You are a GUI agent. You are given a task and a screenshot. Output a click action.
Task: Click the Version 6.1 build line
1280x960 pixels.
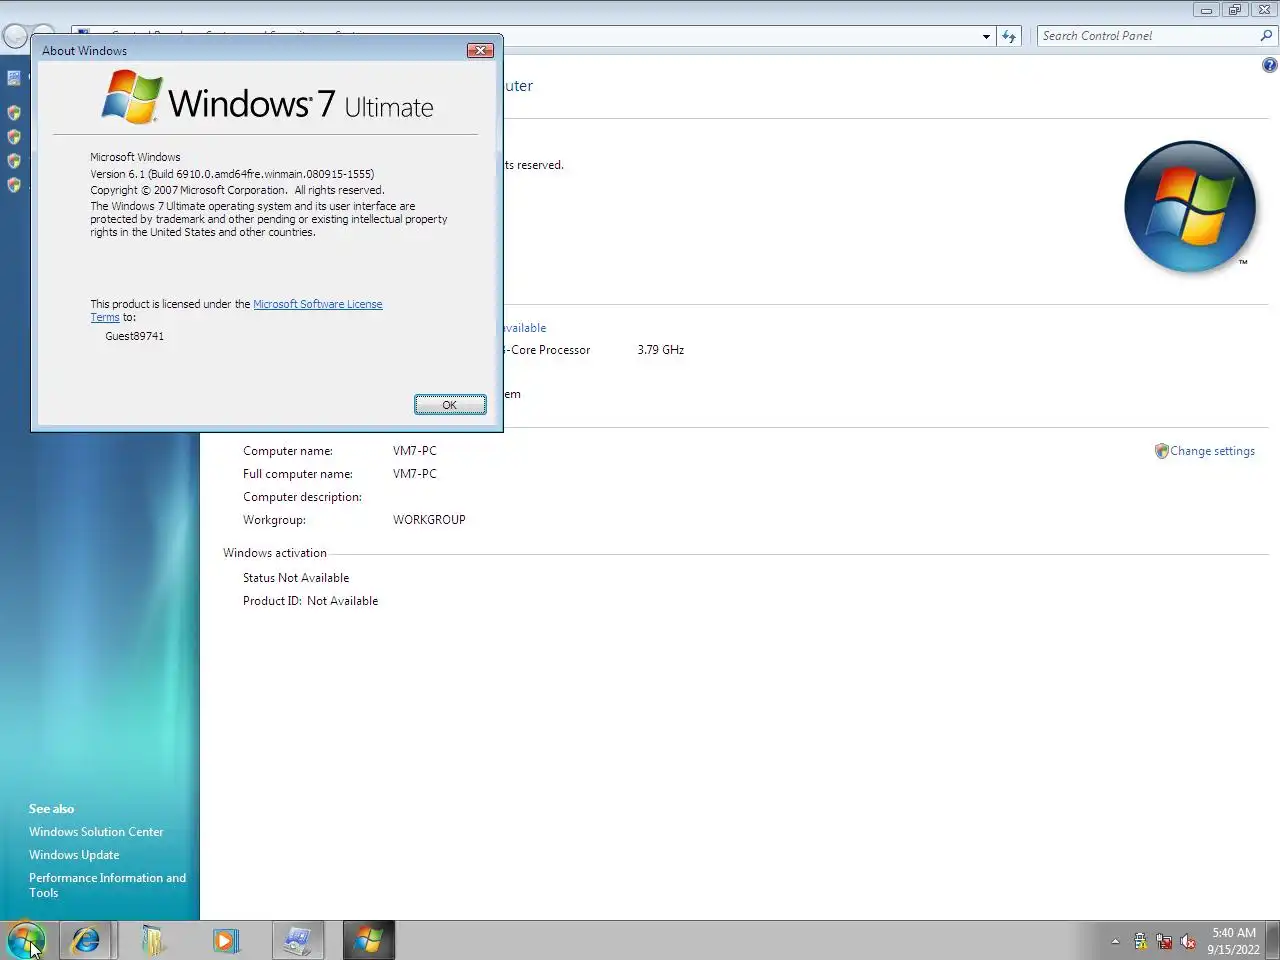click(x=232, y=174)
